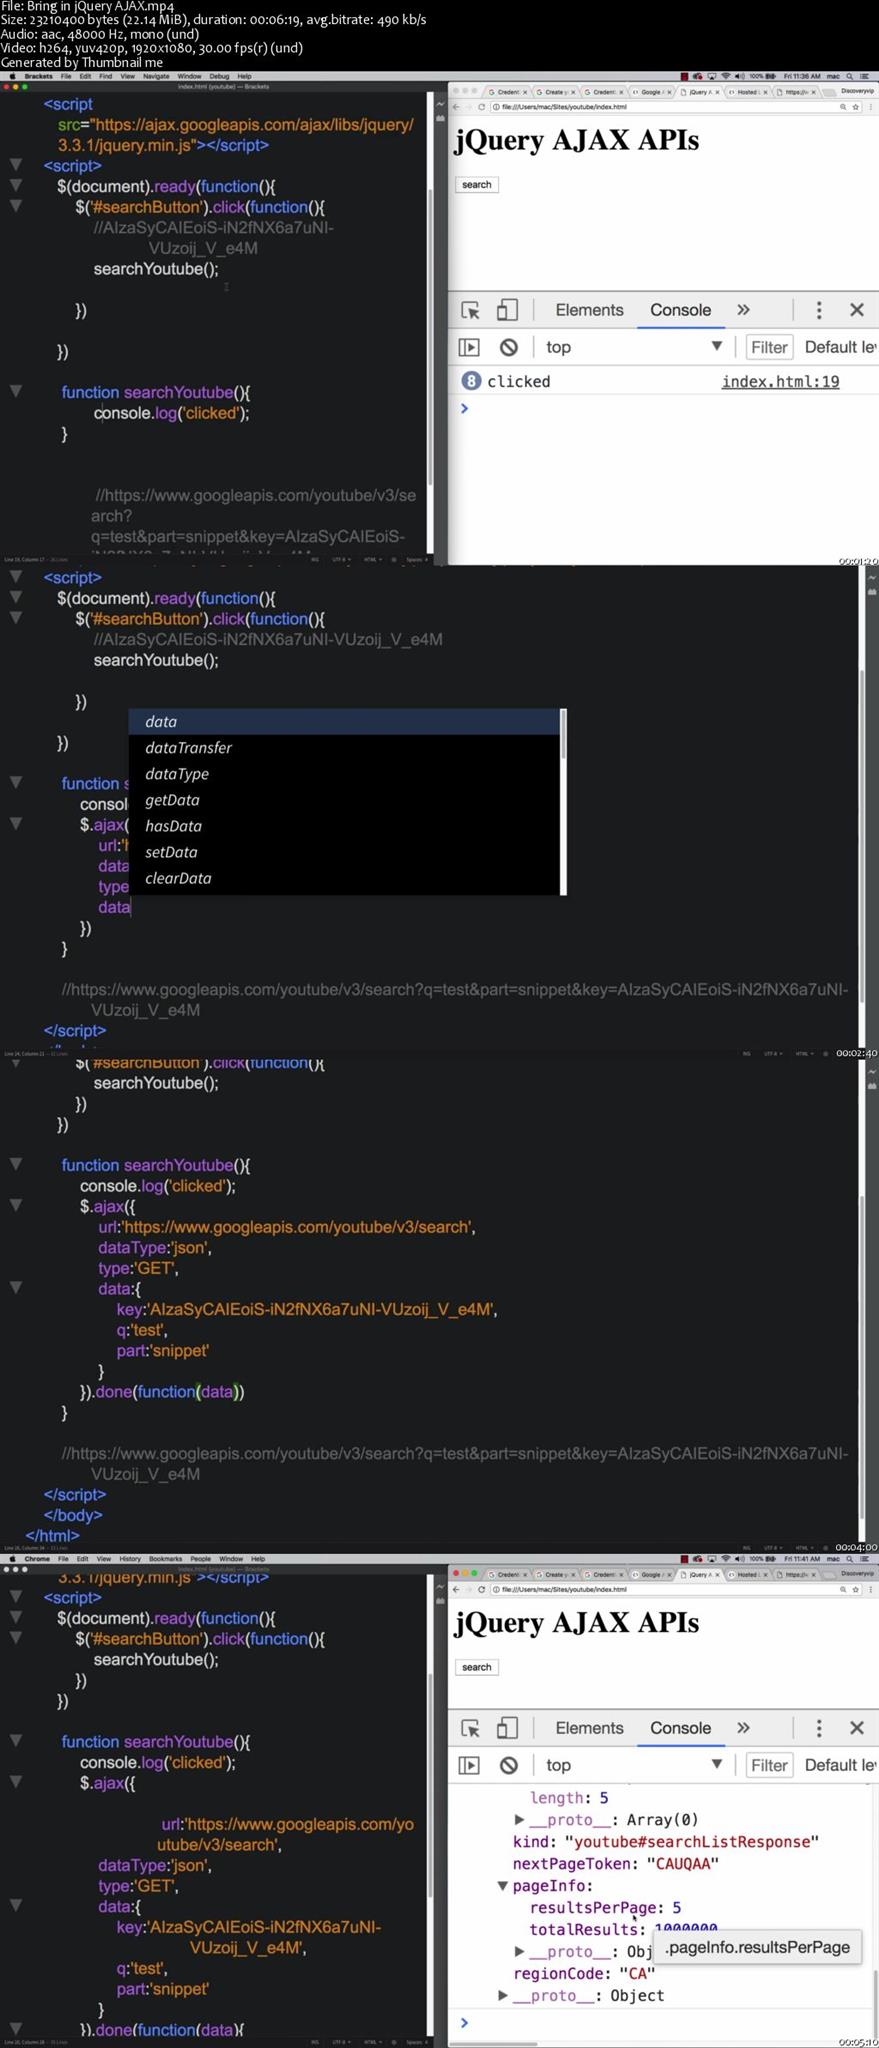Viewport: 879px width, 2048px height.
Task: Toggle console sidebar icon above the pageInfo output
Action: pyautogui.click(x=469, y=1765)
